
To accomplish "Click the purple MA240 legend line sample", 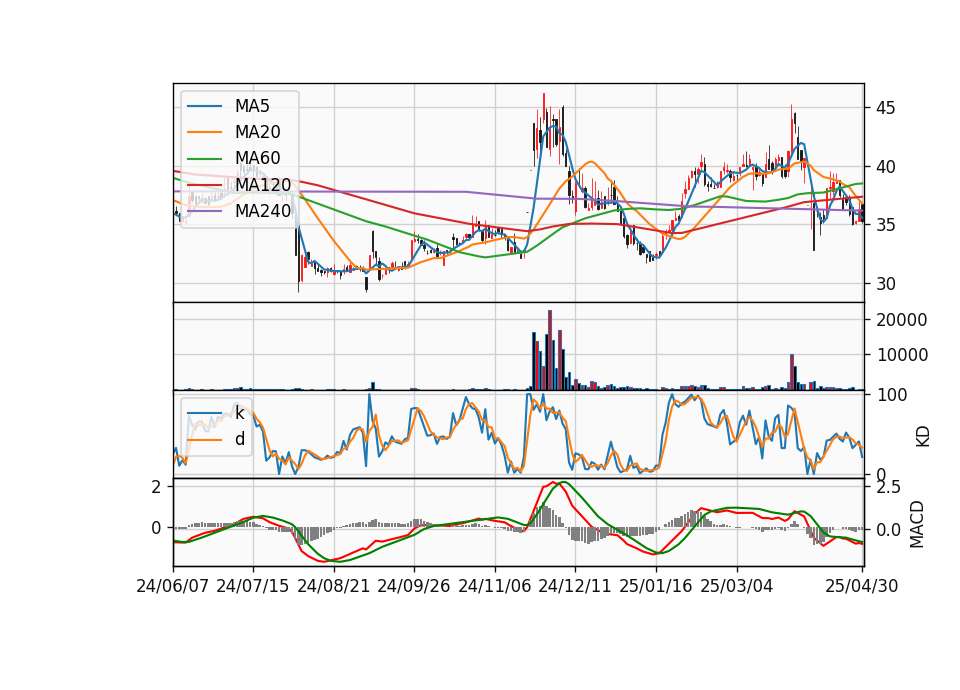I will point(204,211).
